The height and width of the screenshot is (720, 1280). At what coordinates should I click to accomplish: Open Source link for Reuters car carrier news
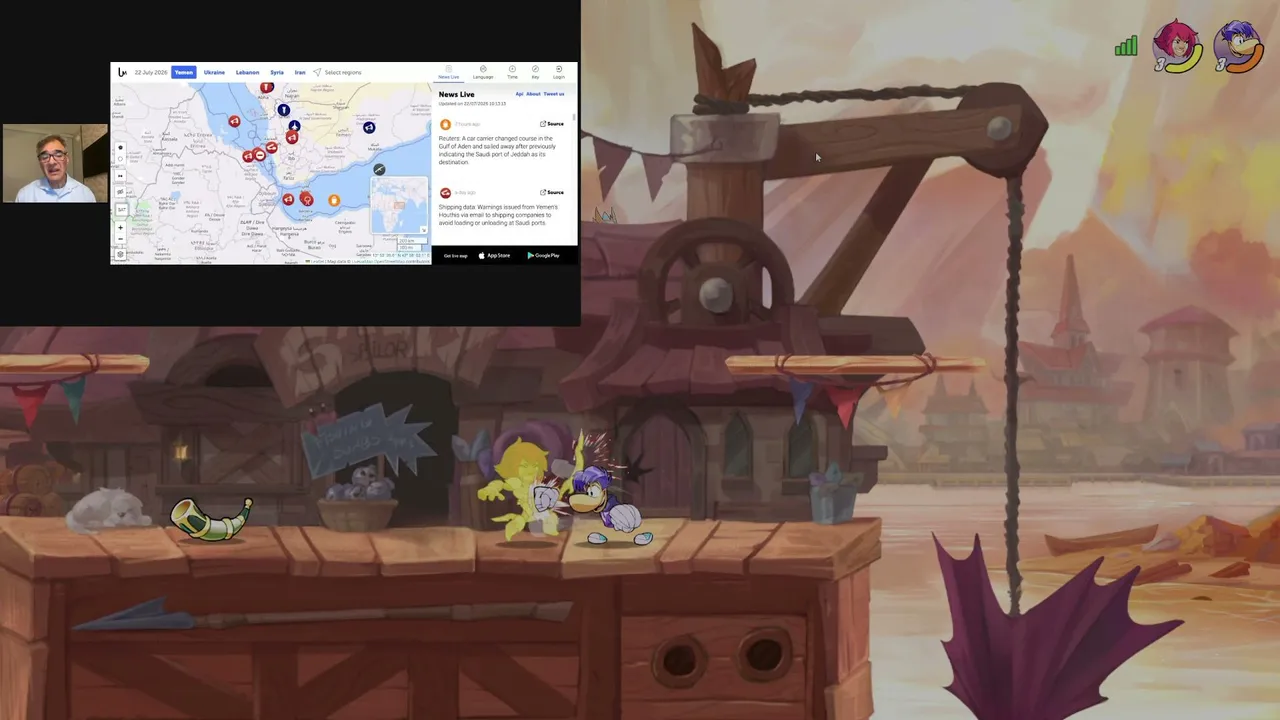(552, 124)
